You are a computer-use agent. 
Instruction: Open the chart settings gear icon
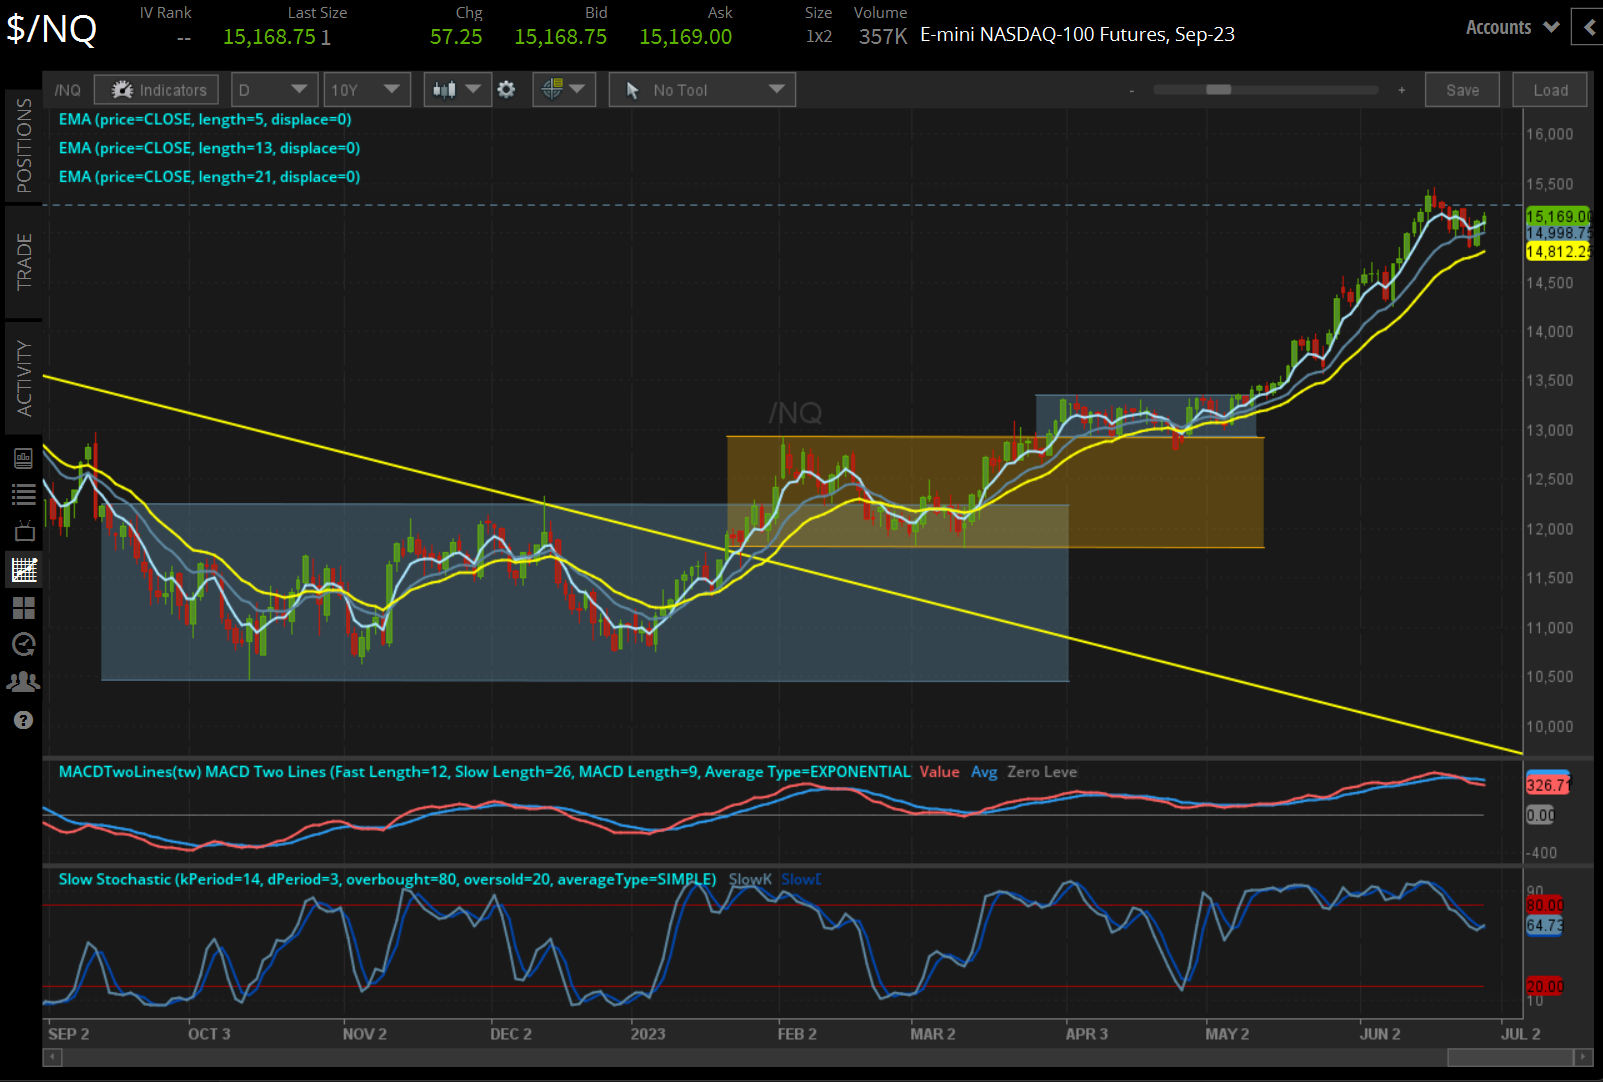[x=507, y=89]
